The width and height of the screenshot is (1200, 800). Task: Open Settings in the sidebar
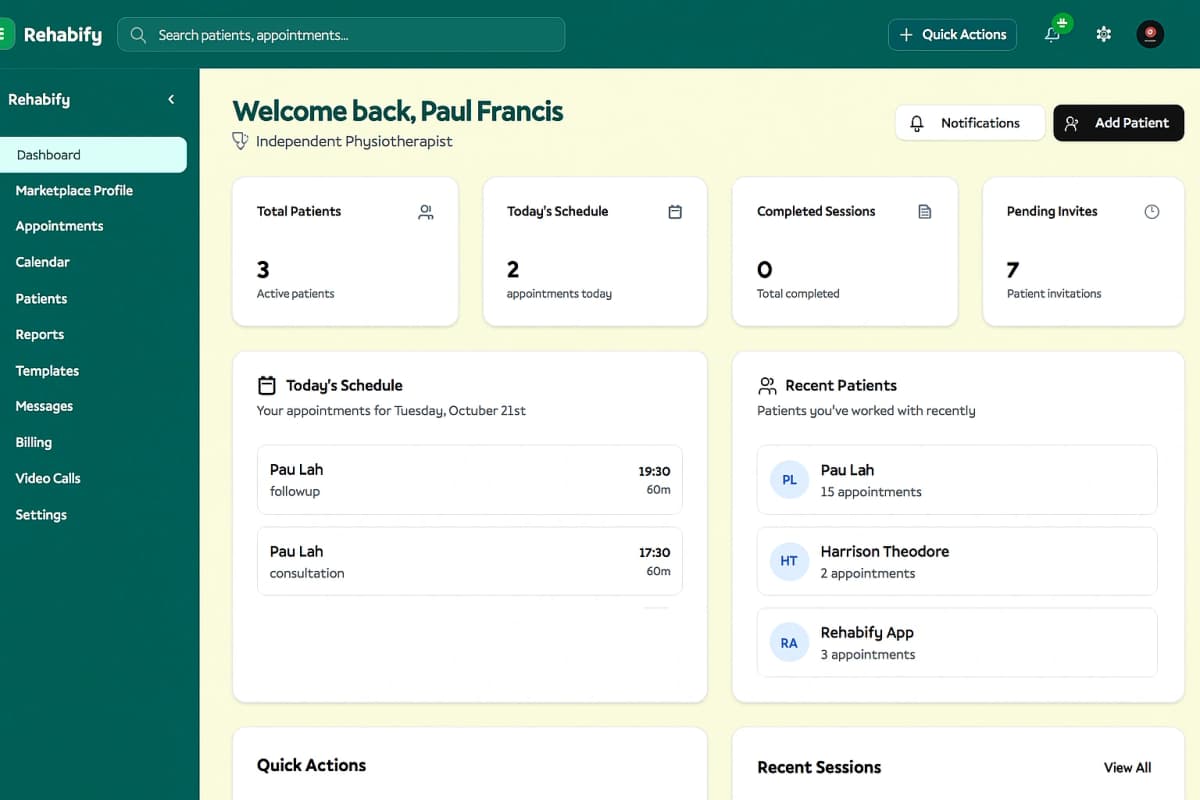point(41,515)
